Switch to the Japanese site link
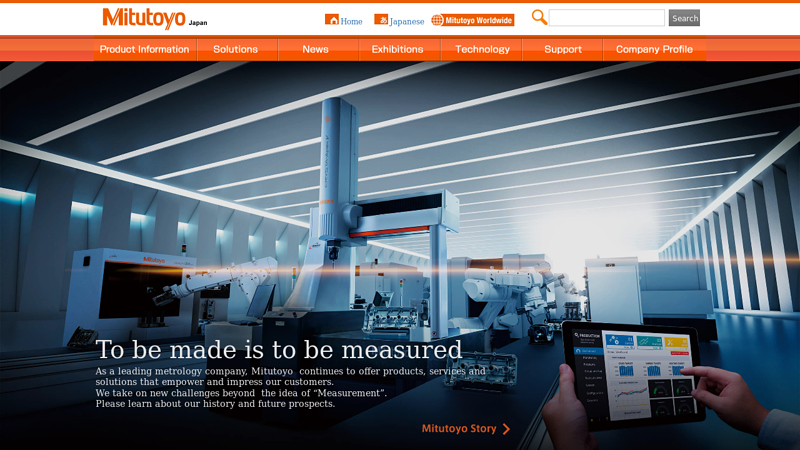 coord(407,21)
